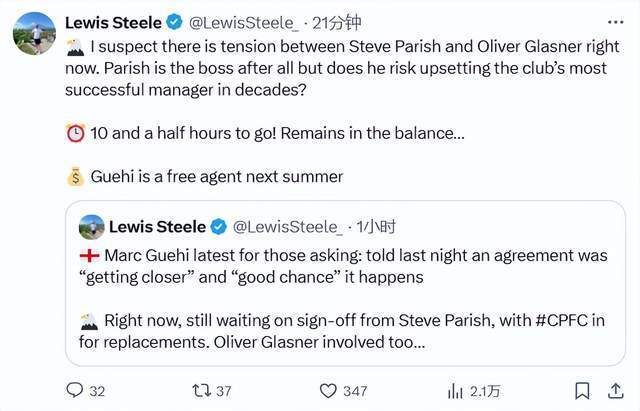Click the retweet icon
The image size is (640, 411).
pyautogui.click(x=199, y=390)
